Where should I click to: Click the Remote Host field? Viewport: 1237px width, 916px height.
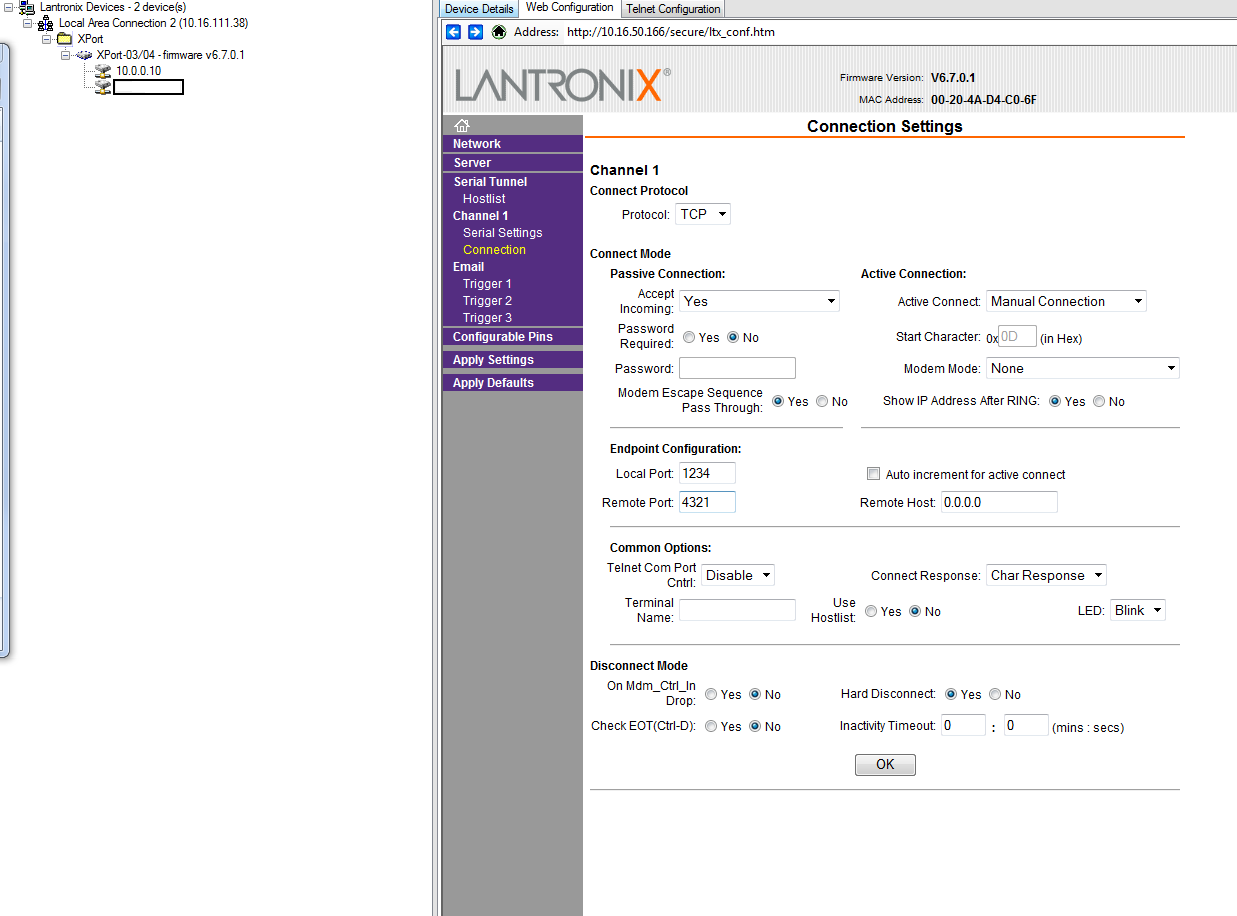pos(999,502)
